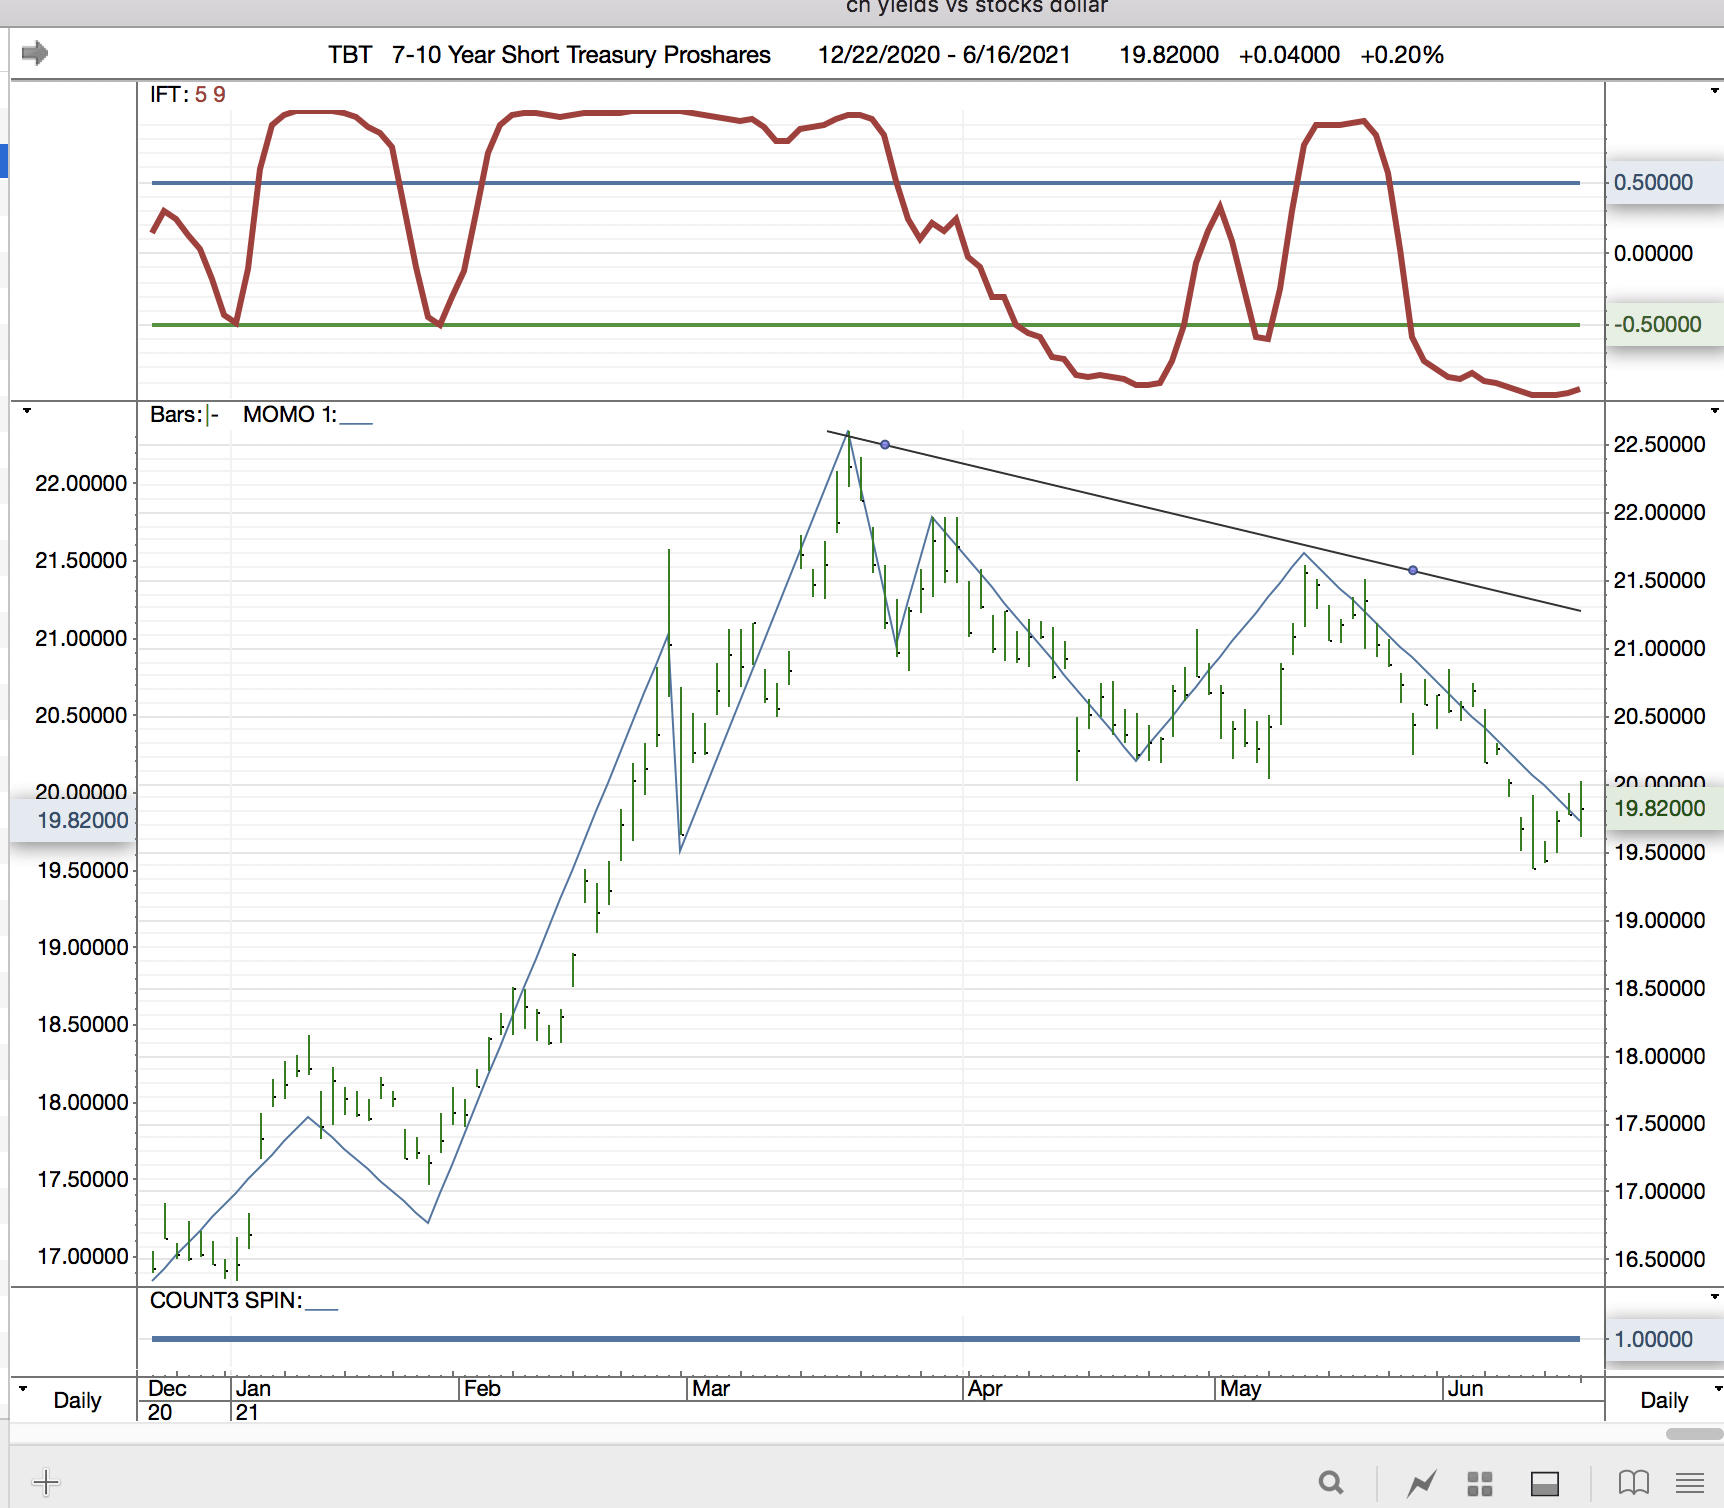Click the plus icon at bottom left
The height and width of the screenshot is (1508, 1724).
pyautogui.click(x=46, y=1482)
